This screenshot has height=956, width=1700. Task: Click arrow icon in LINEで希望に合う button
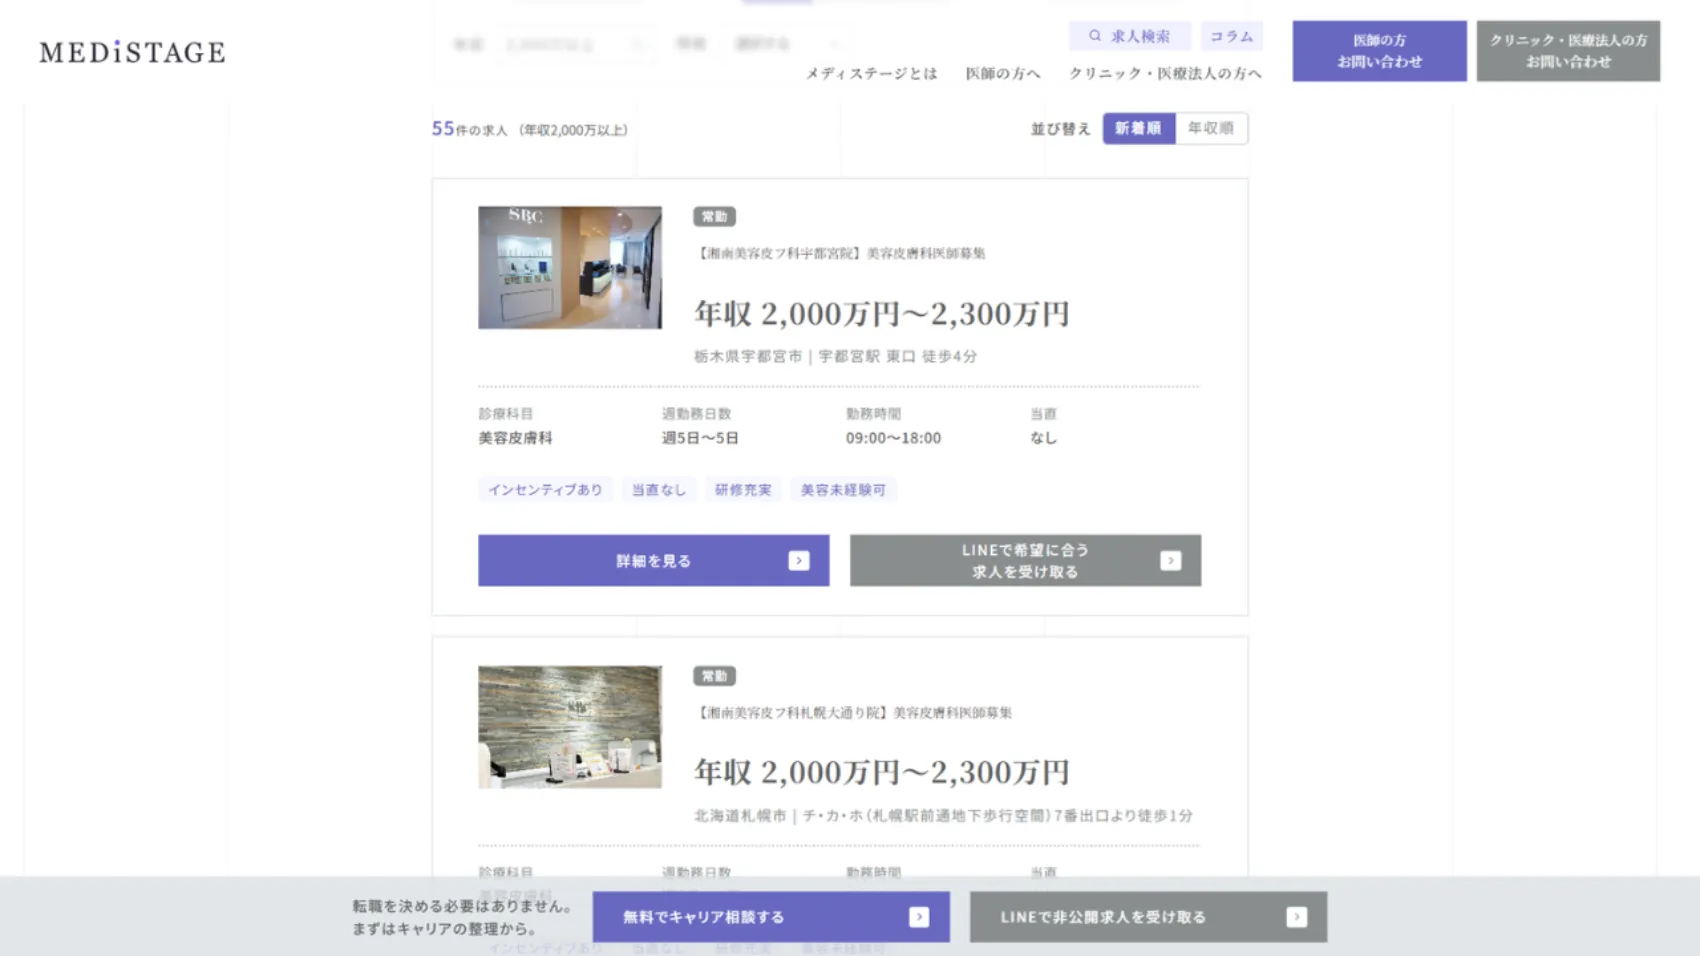[x=1171, y=561]
